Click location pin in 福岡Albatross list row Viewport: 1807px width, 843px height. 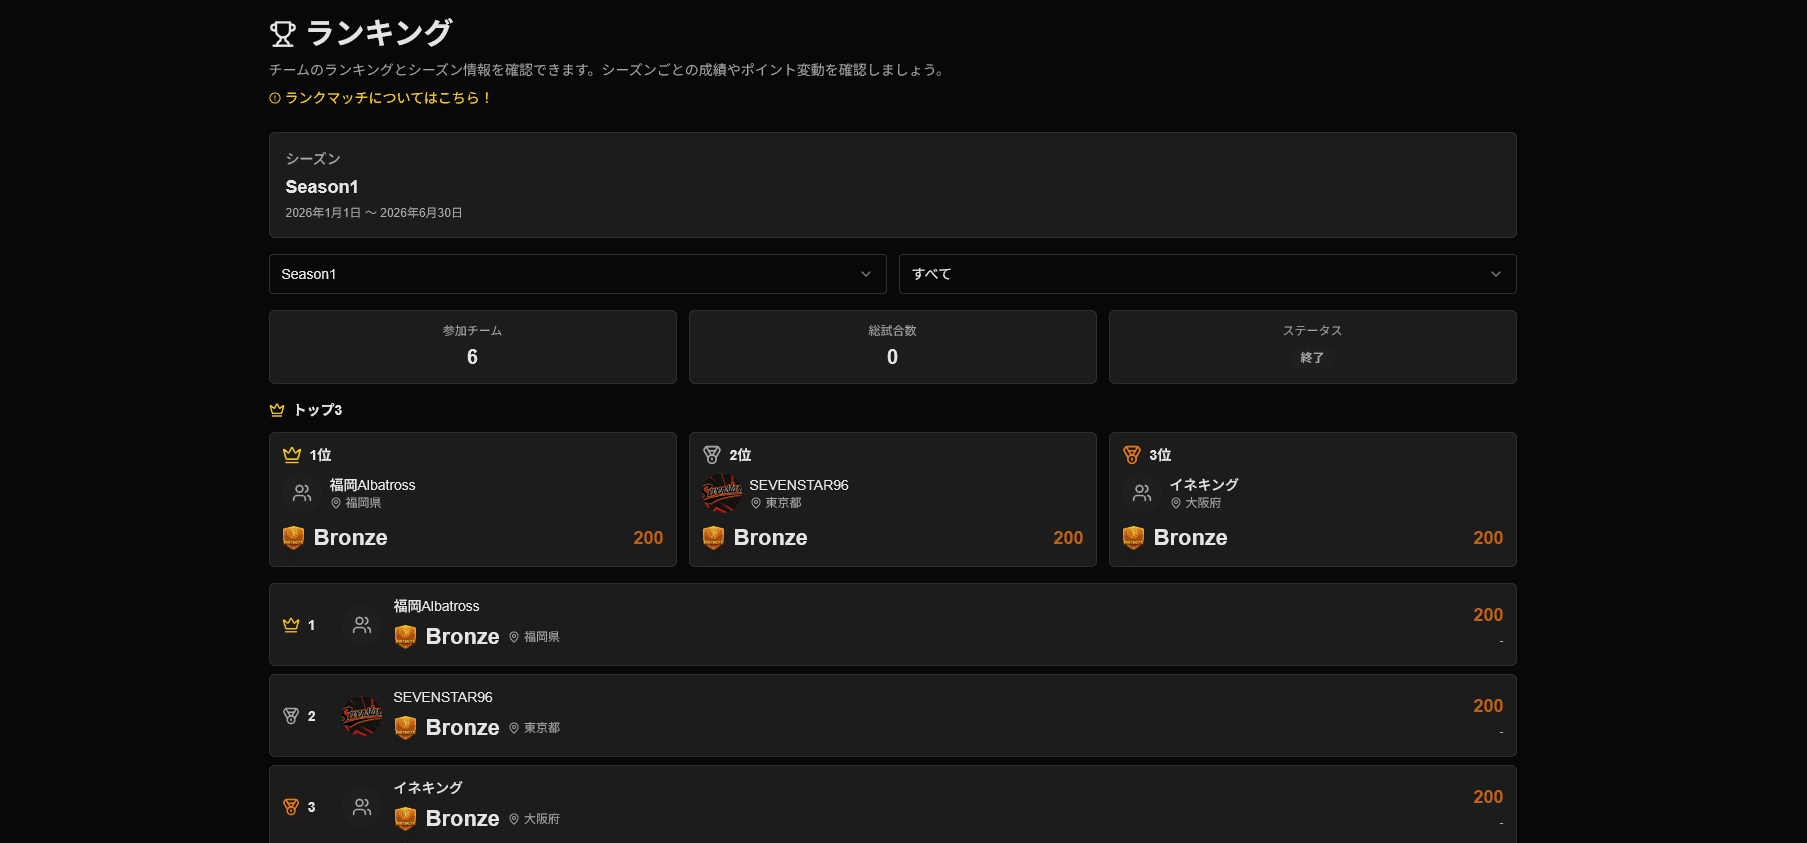pos(514,637)
